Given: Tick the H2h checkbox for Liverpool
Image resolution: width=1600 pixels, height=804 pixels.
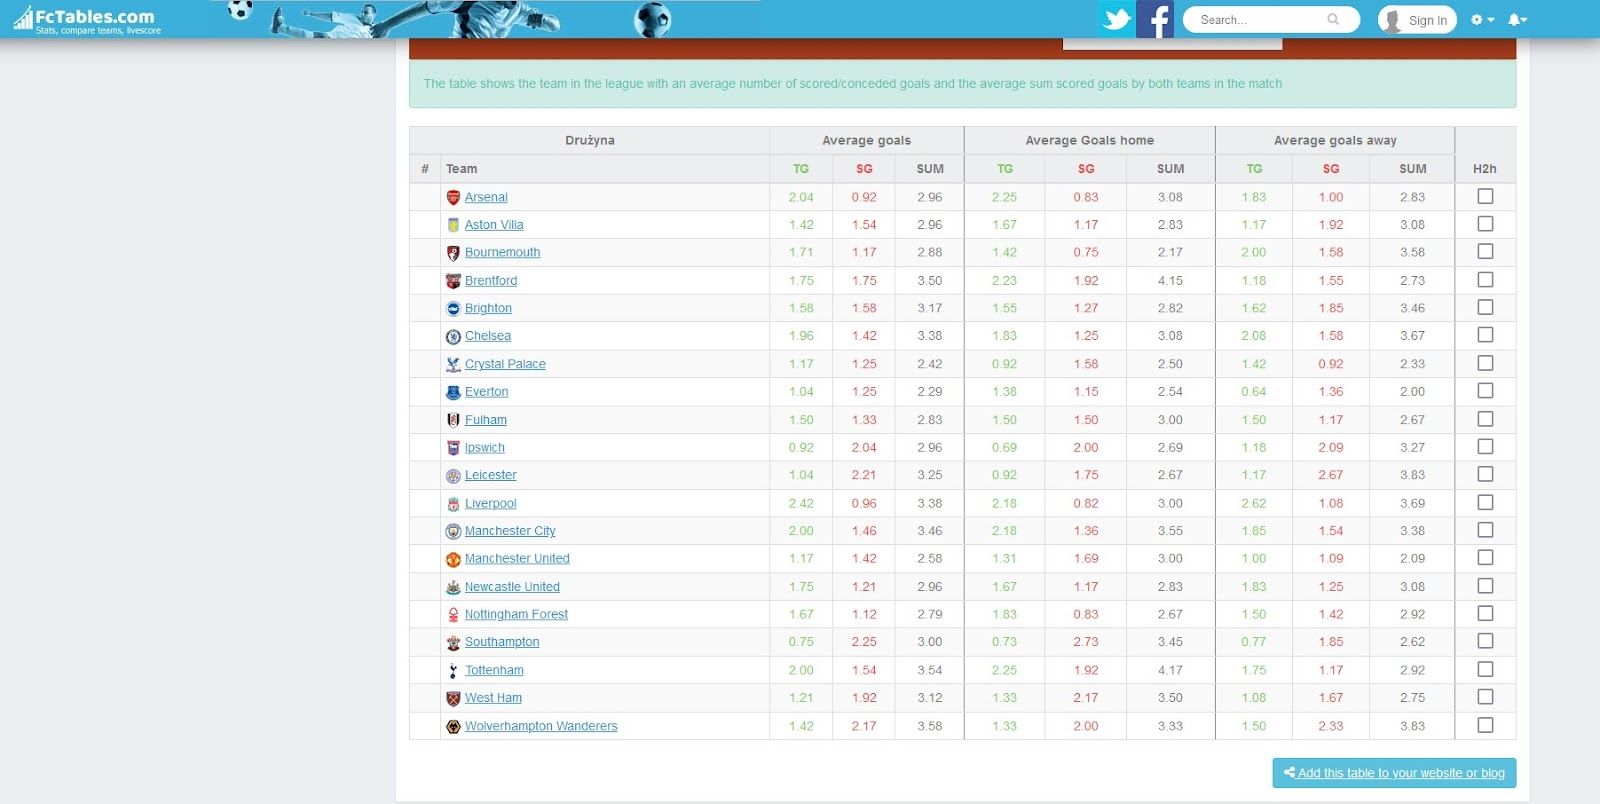Looking at the screenshot, I should pos(1485,502).
